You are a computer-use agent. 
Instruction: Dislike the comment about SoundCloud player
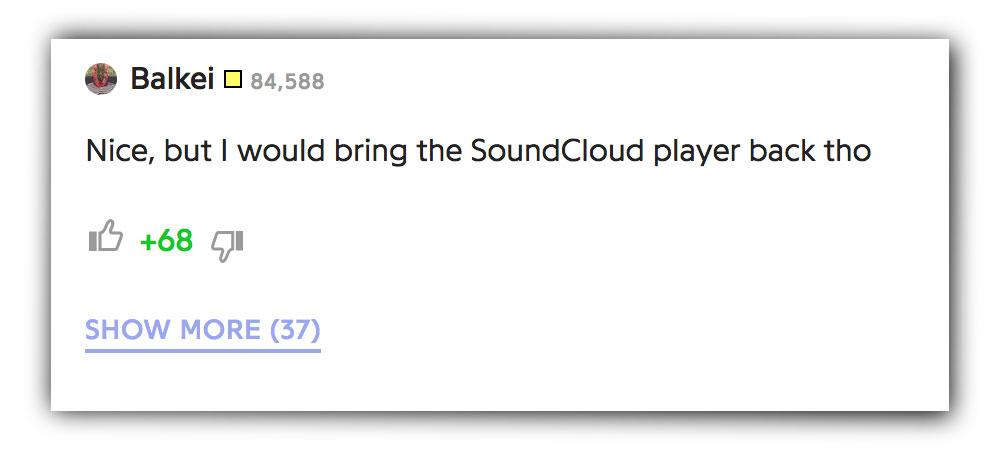pyautogui.click(x=227, y=245)
